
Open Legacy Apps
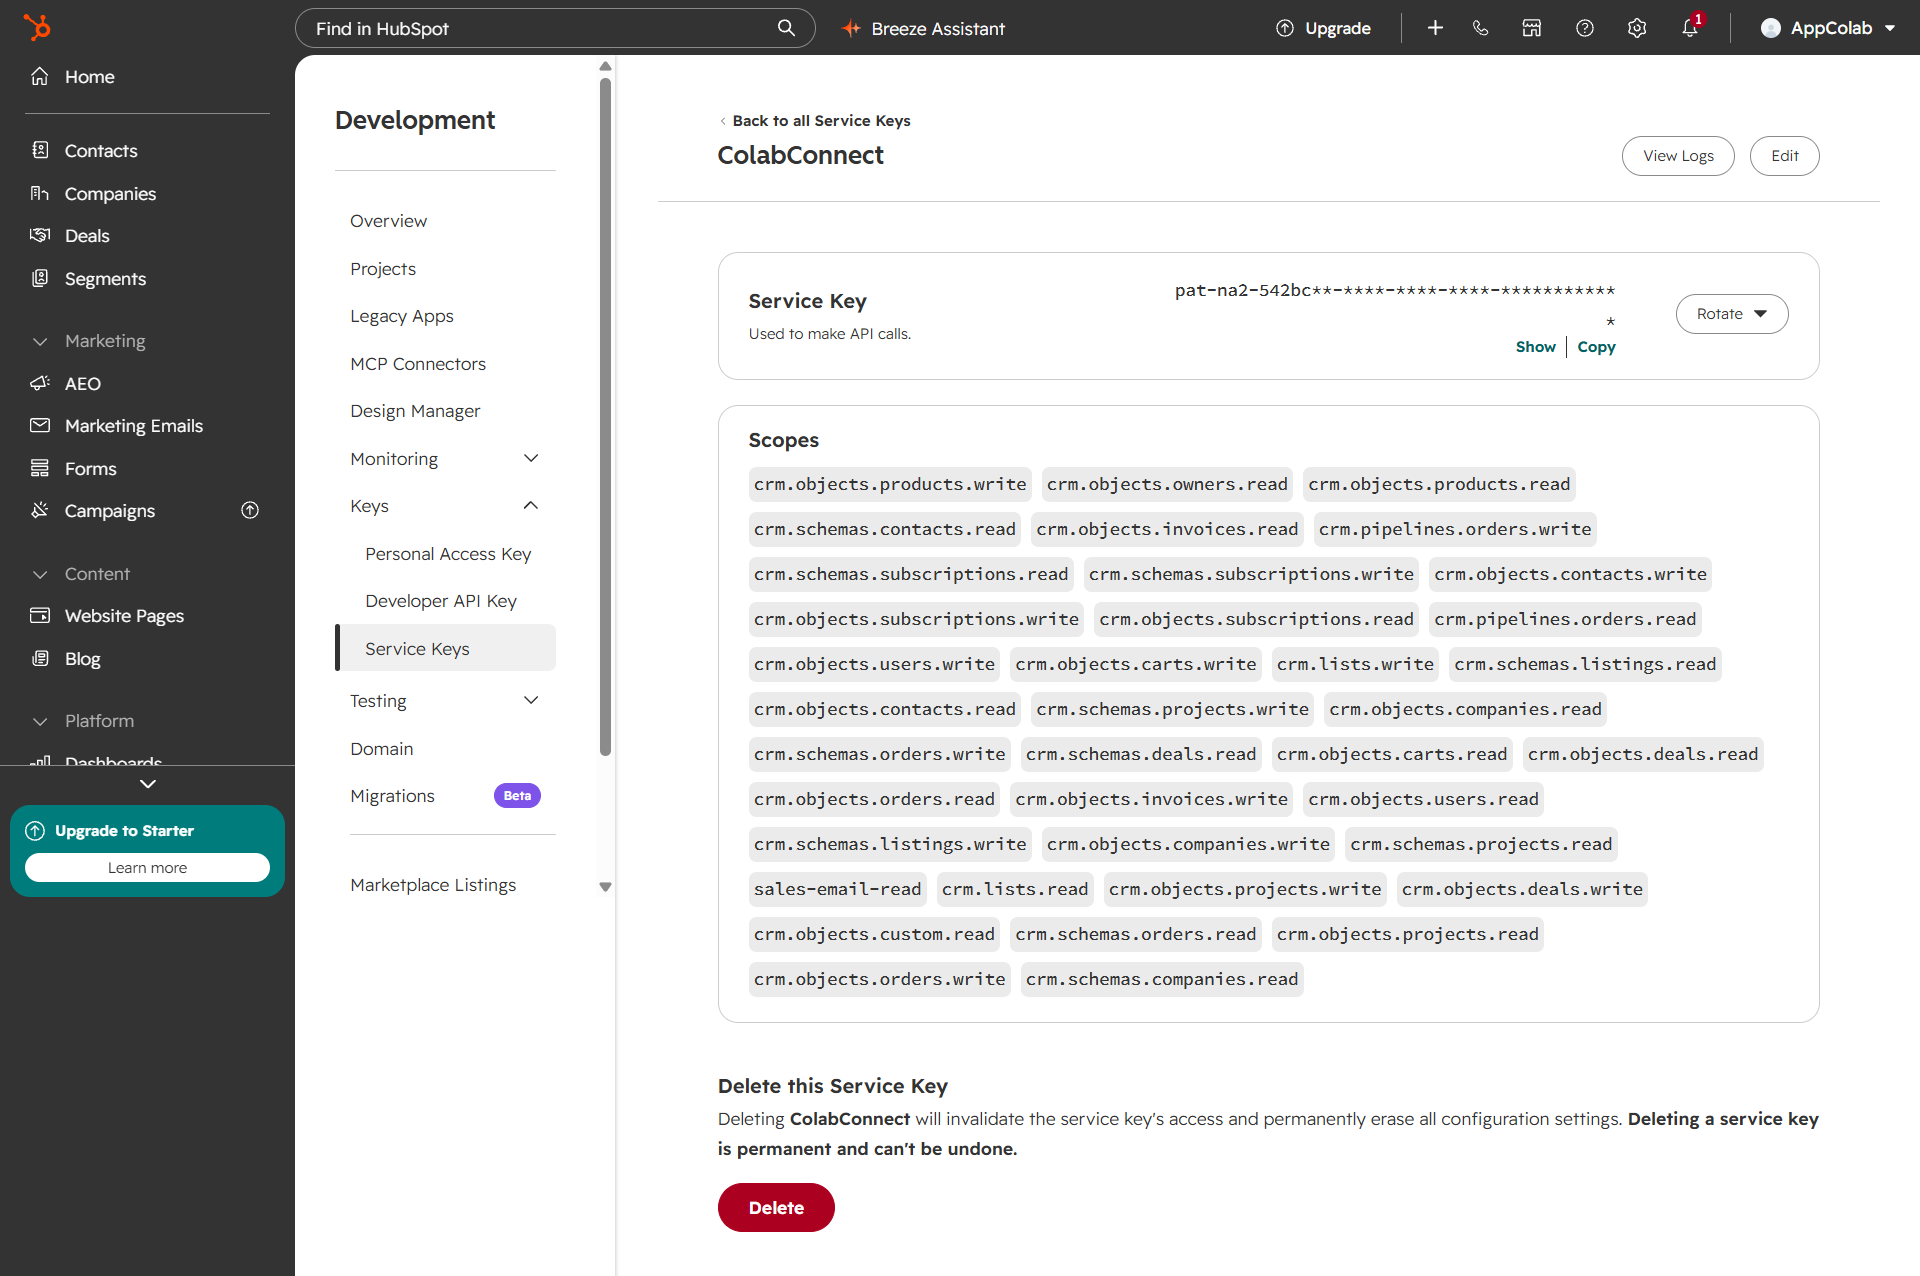point(402,315)
